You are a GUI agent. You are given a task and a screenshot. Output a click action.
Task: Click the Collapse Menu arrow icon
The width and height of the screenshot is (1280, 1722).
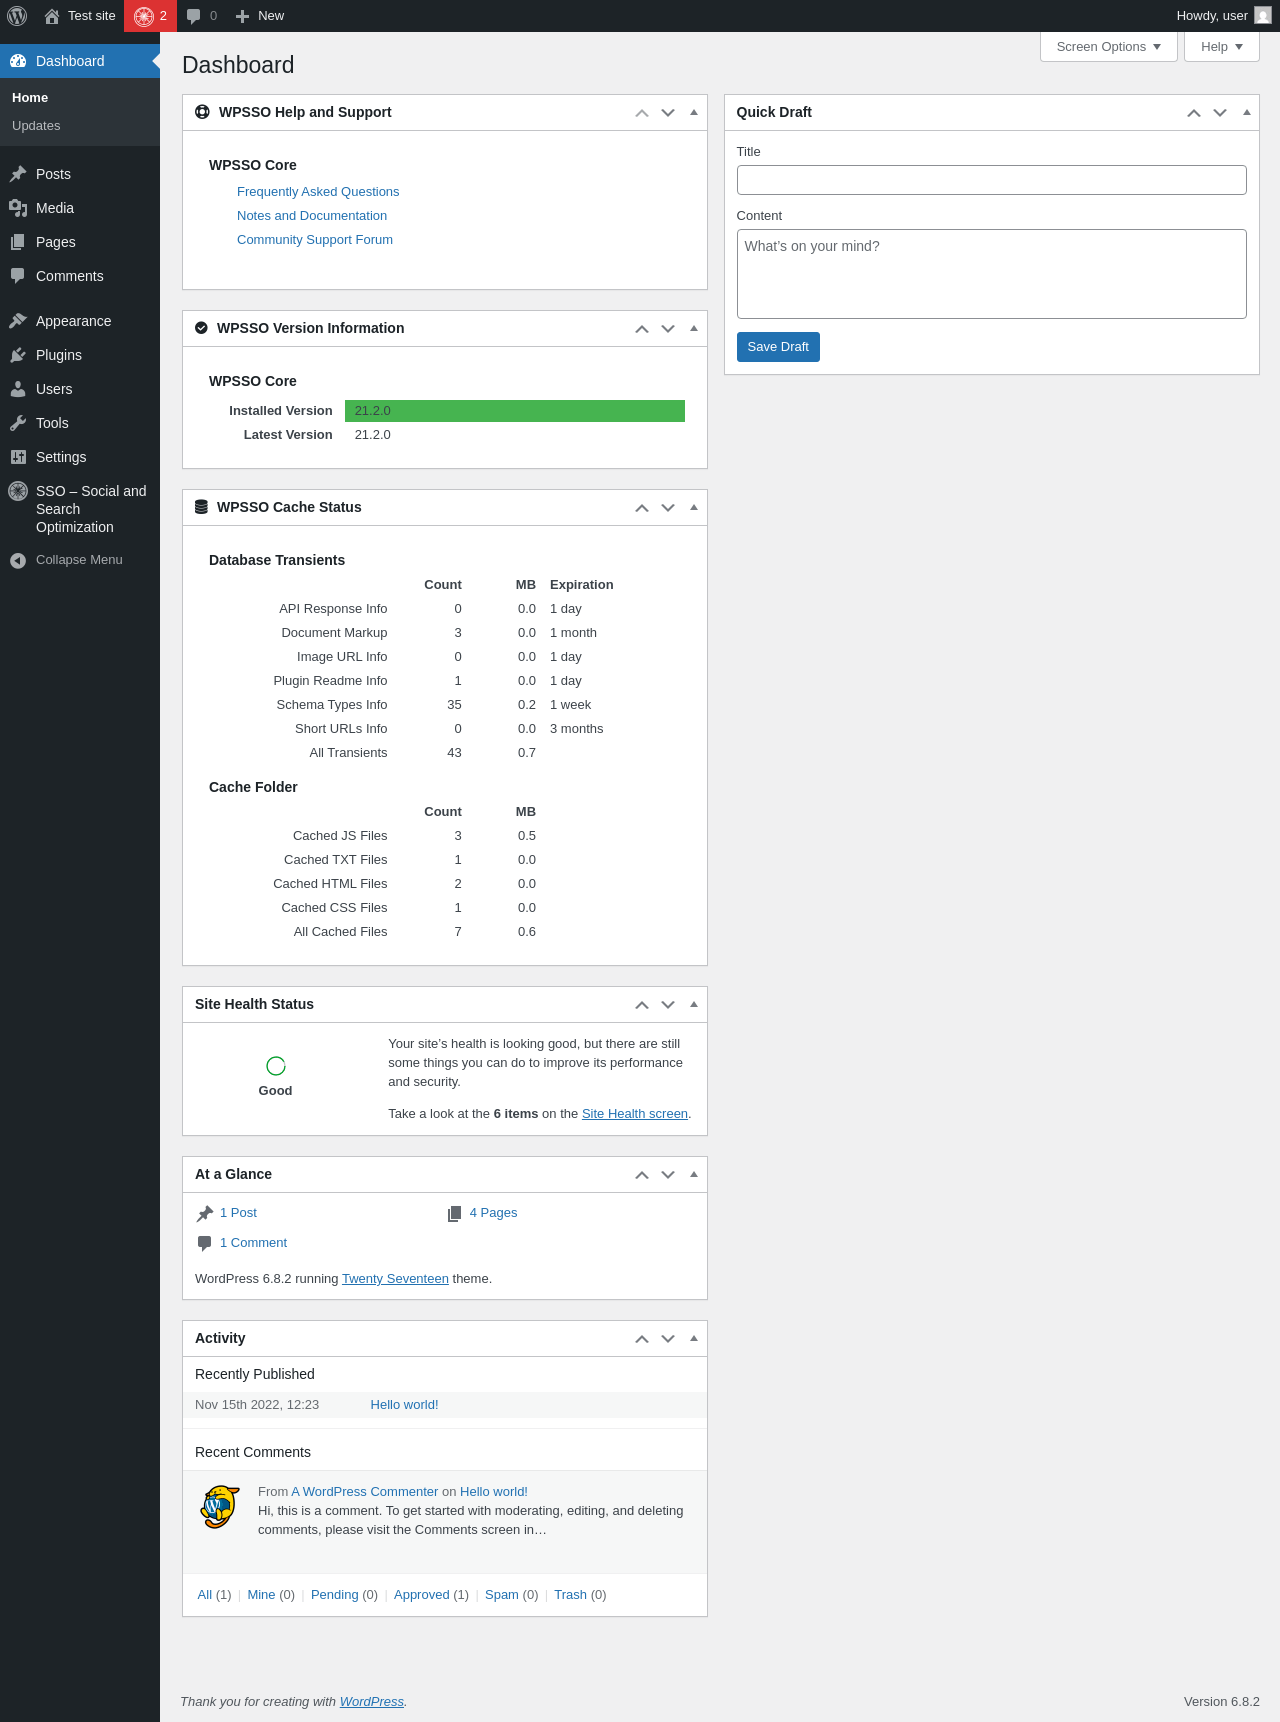18,561
